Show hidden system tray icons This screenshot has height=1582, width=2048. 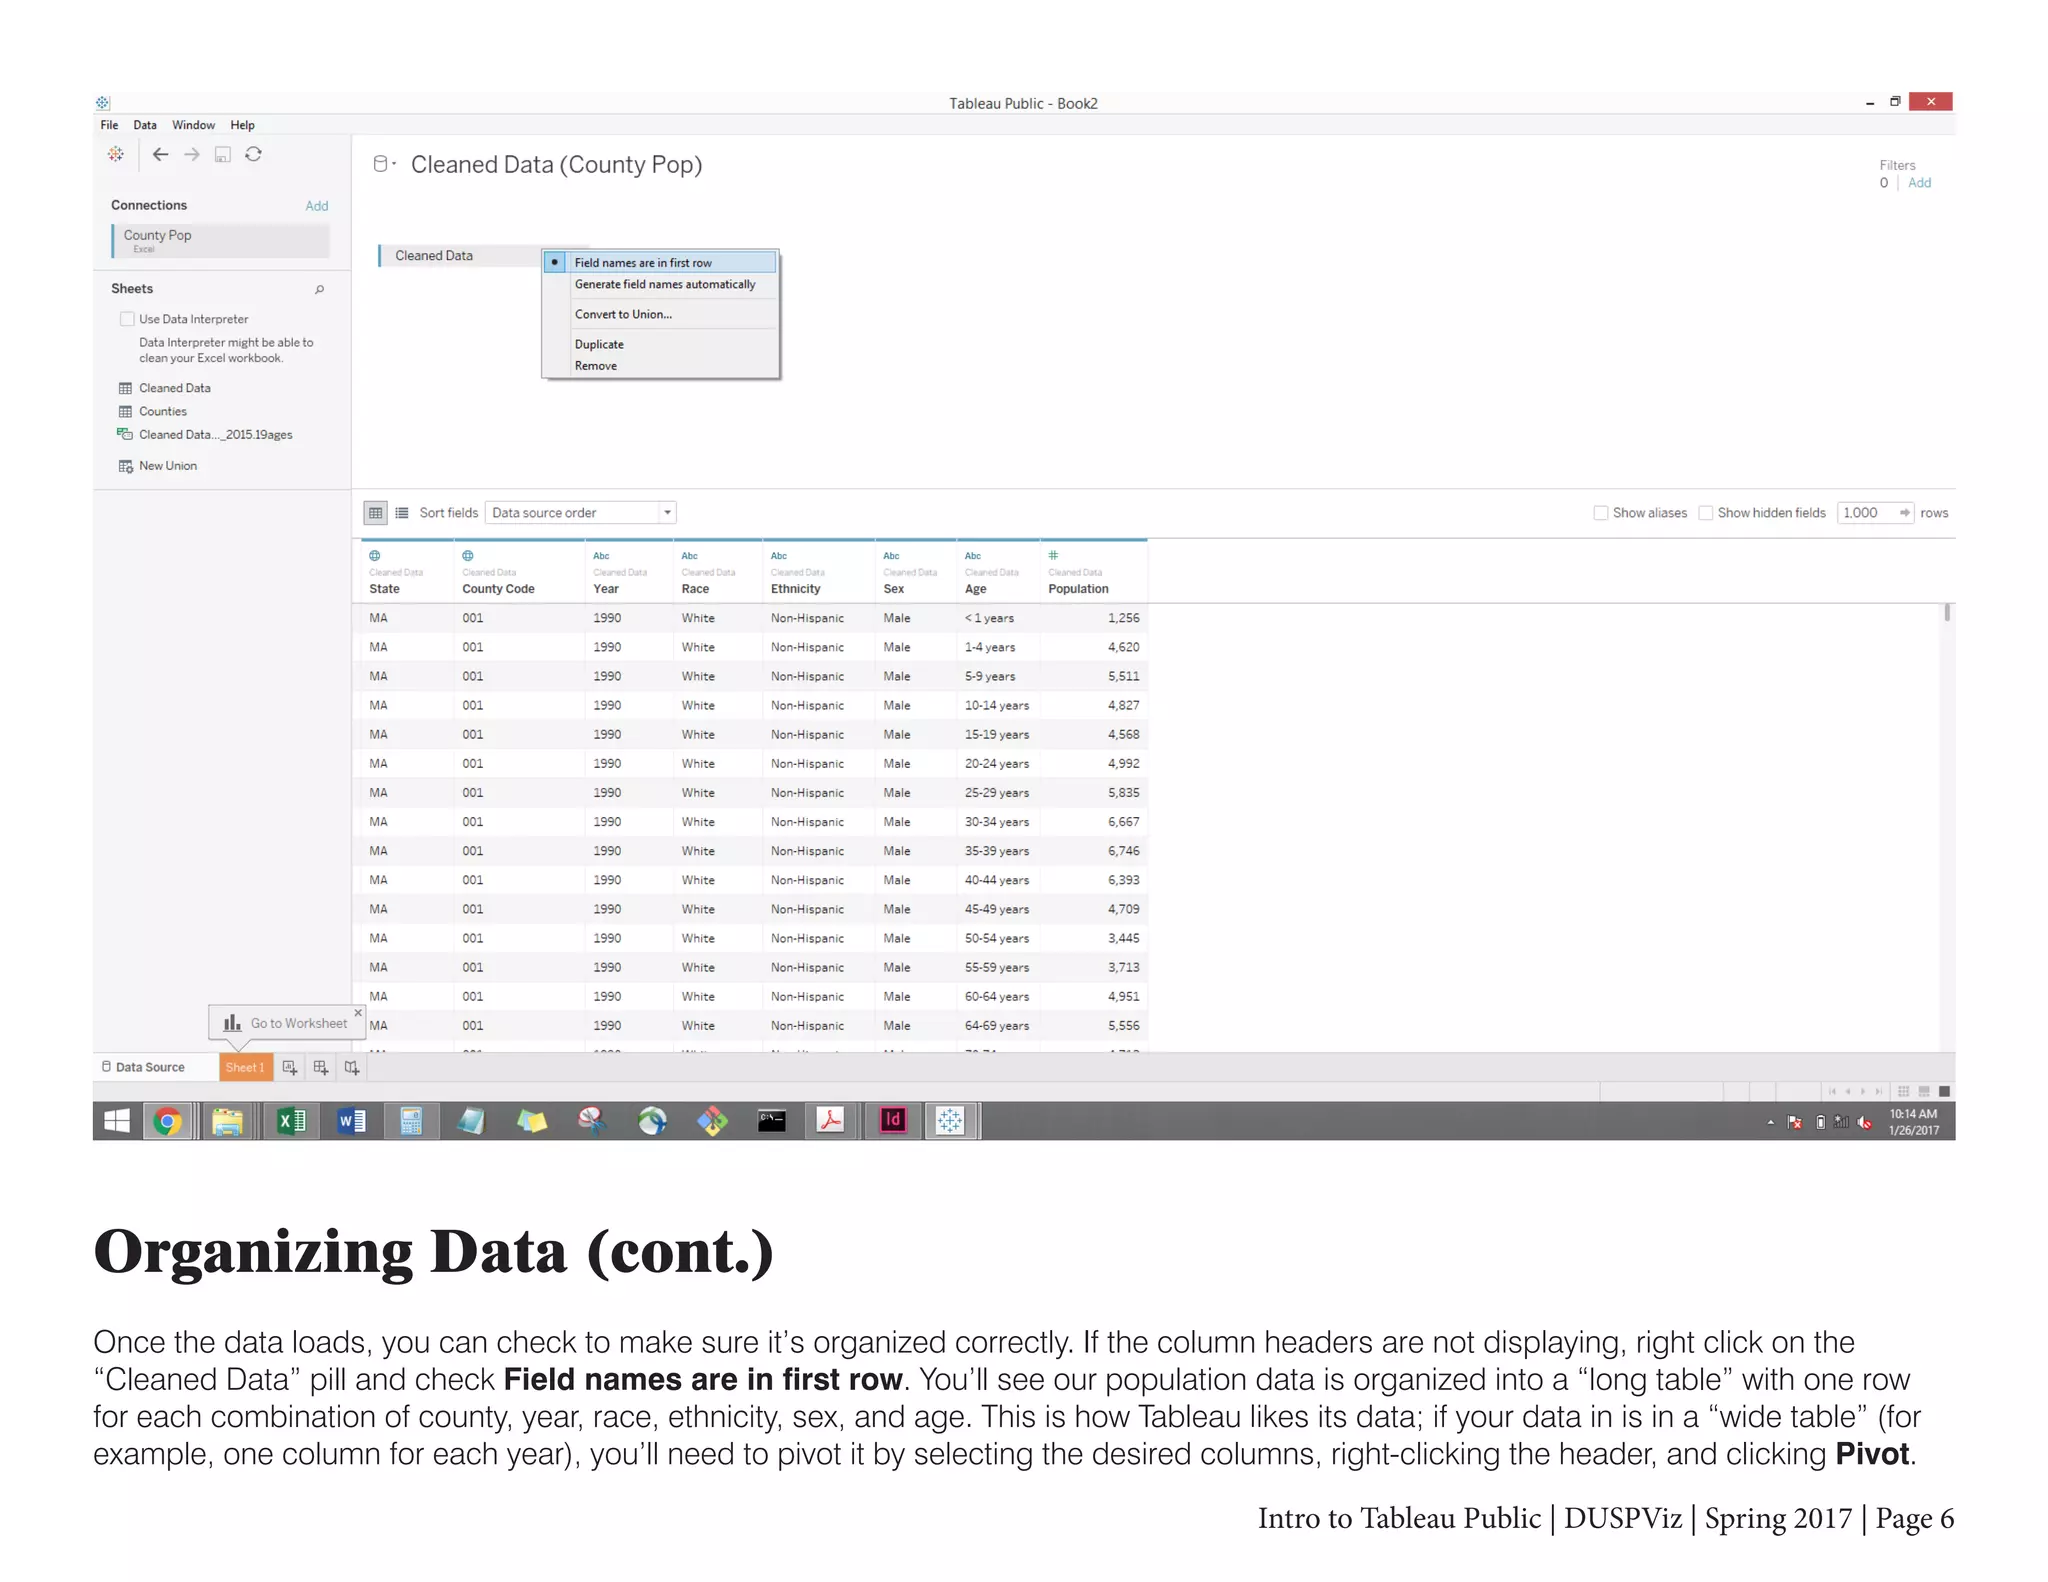pos(1770,1122)
